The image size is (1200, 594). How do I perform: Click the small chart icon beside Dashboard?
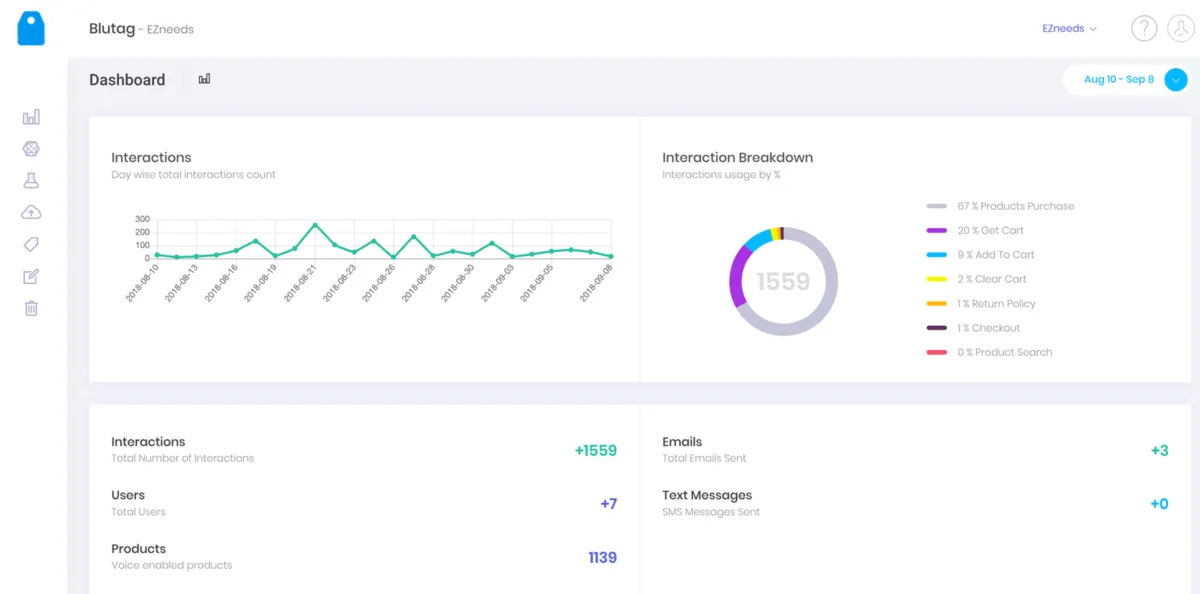(x=204, y=79)
